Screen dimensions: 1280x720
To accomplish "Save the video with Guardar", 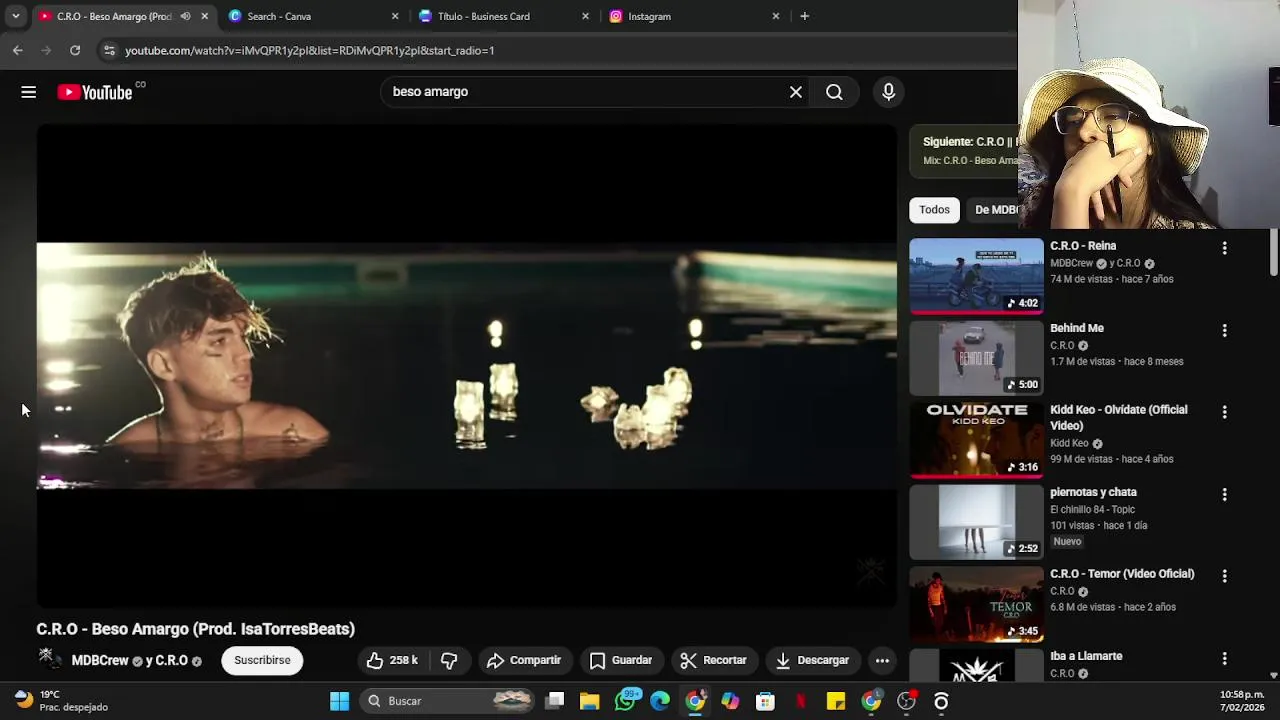I will 621,660.
